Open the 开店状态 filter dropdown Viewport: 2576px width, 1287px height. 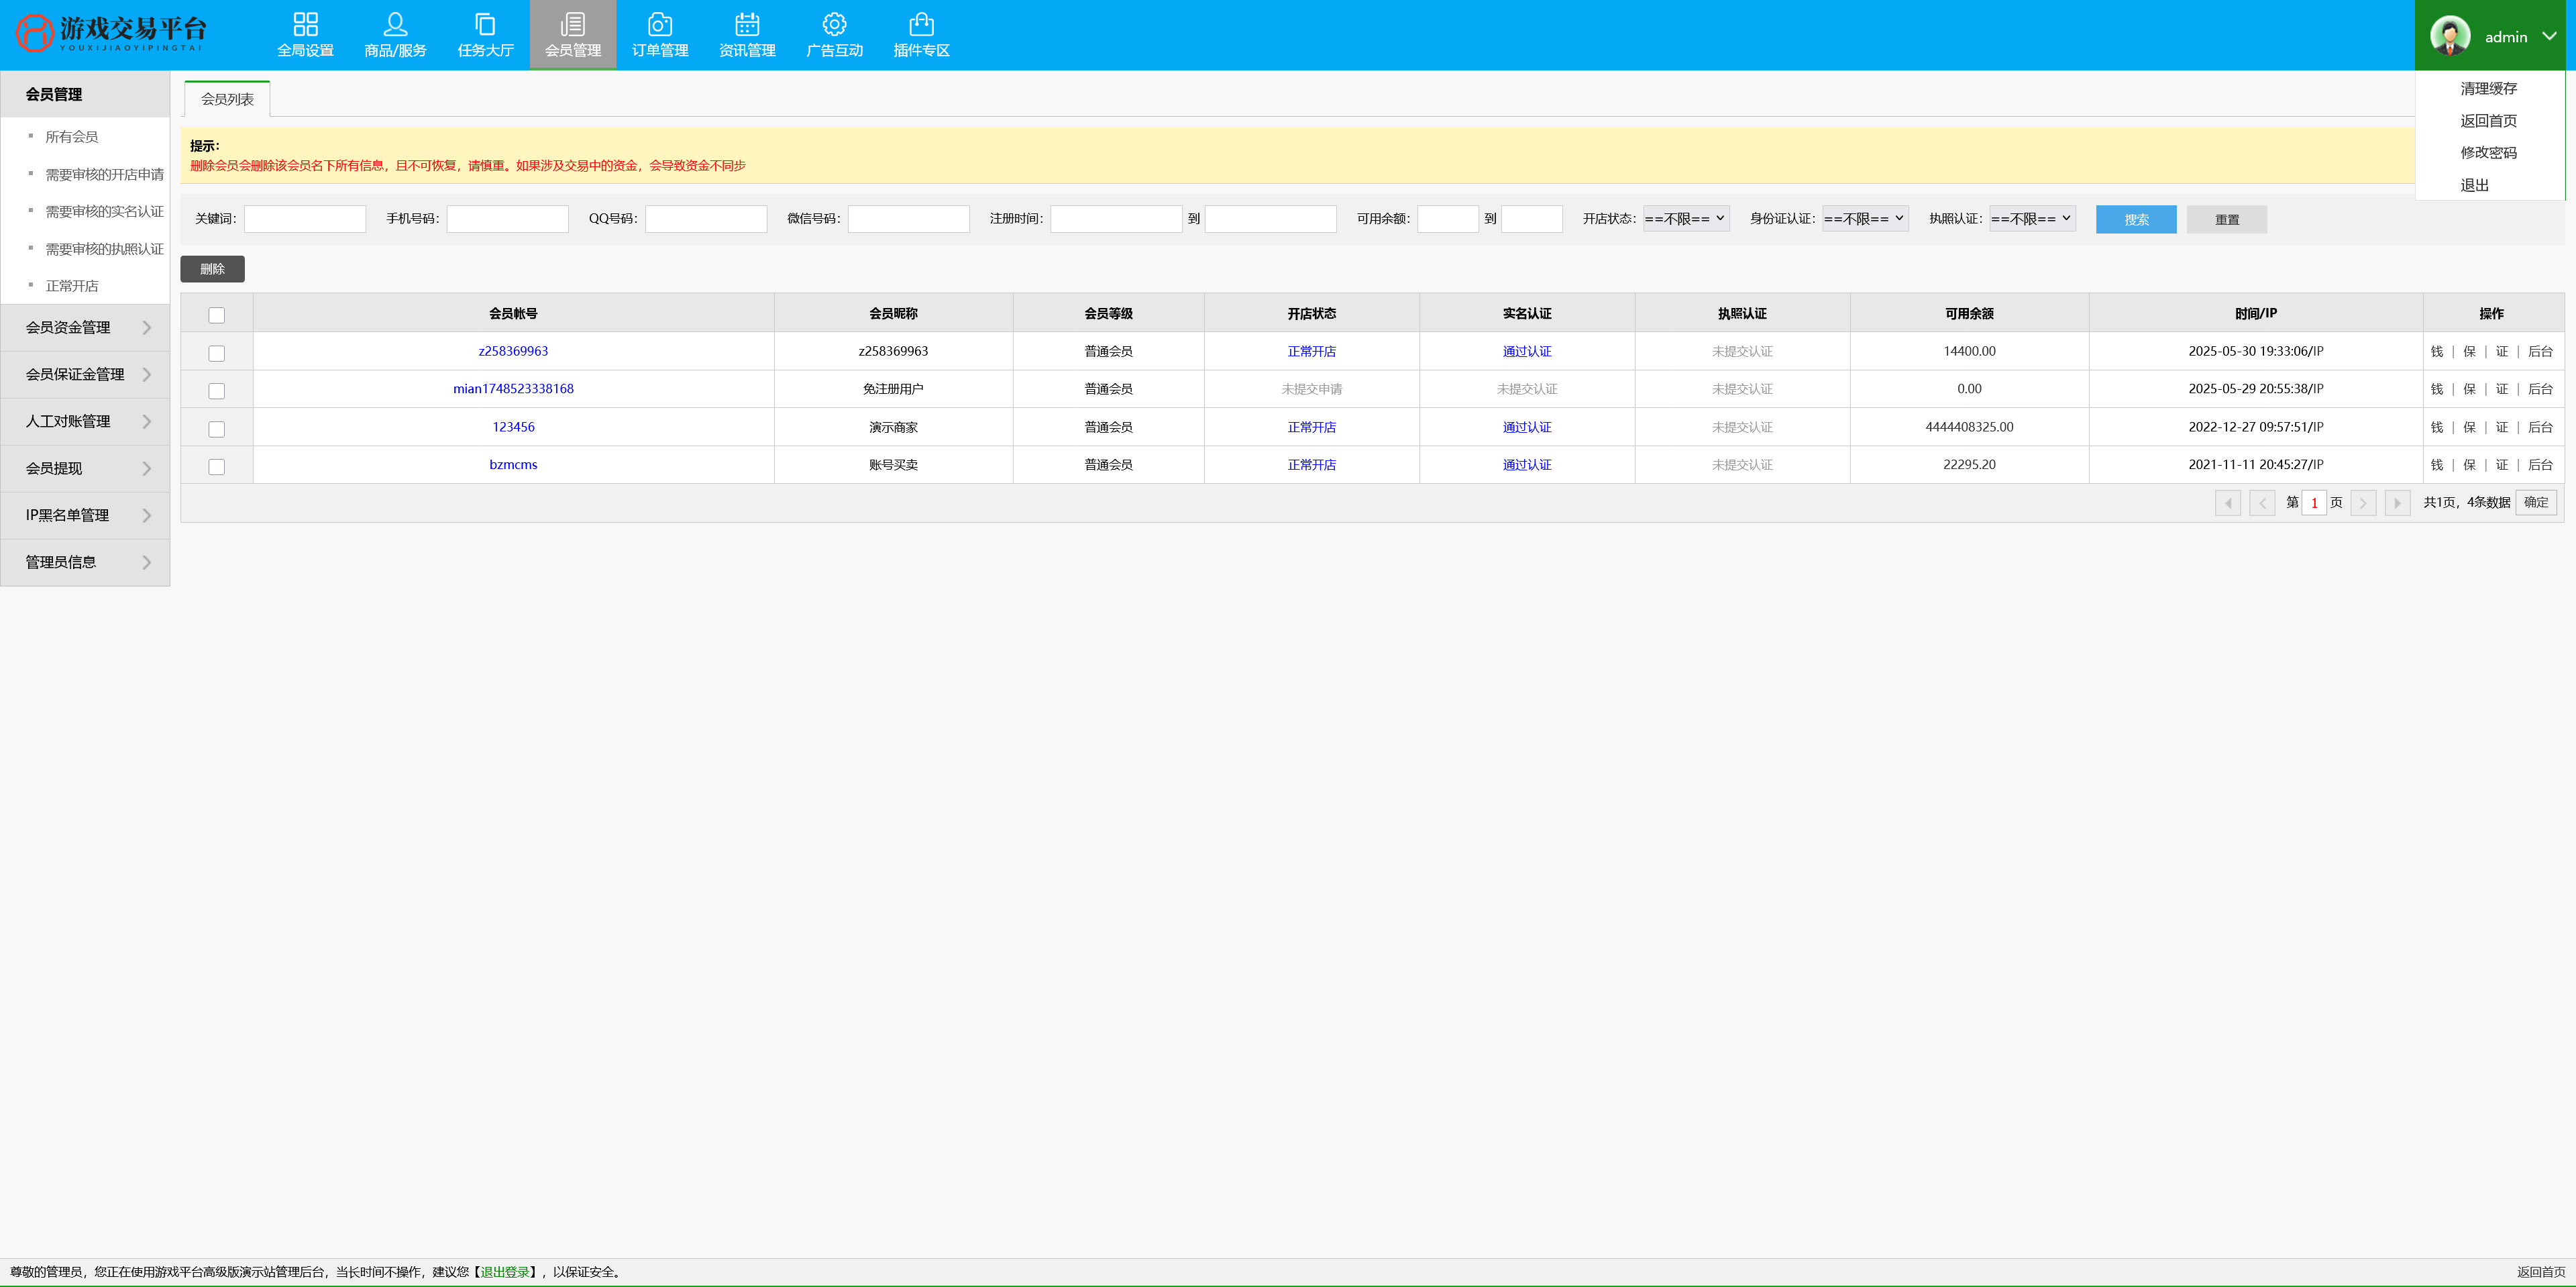tap(1685, 218)
